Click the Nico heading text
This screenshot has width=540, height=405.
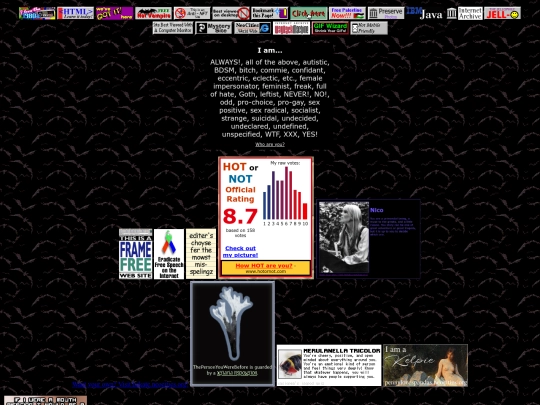point(376,210)
